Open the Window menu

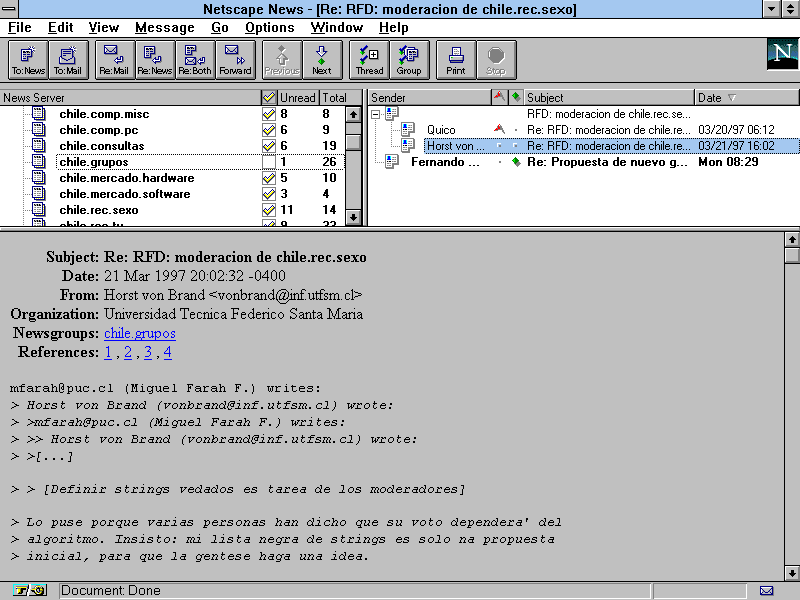point(337,28)
